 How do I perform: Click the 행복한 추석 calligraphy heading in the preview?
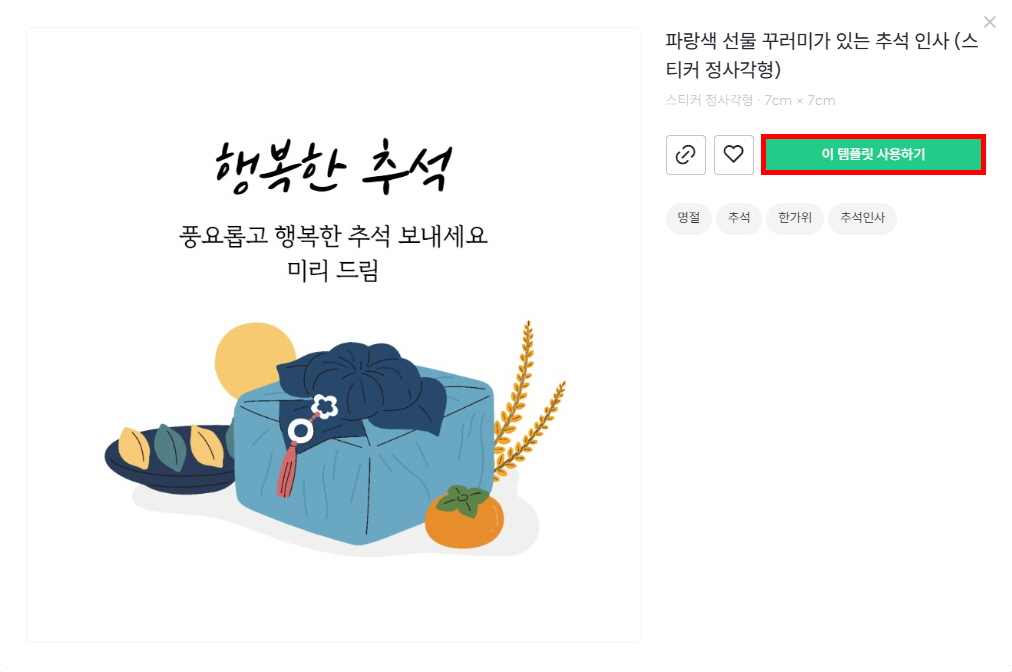click(x=333, y=167)
